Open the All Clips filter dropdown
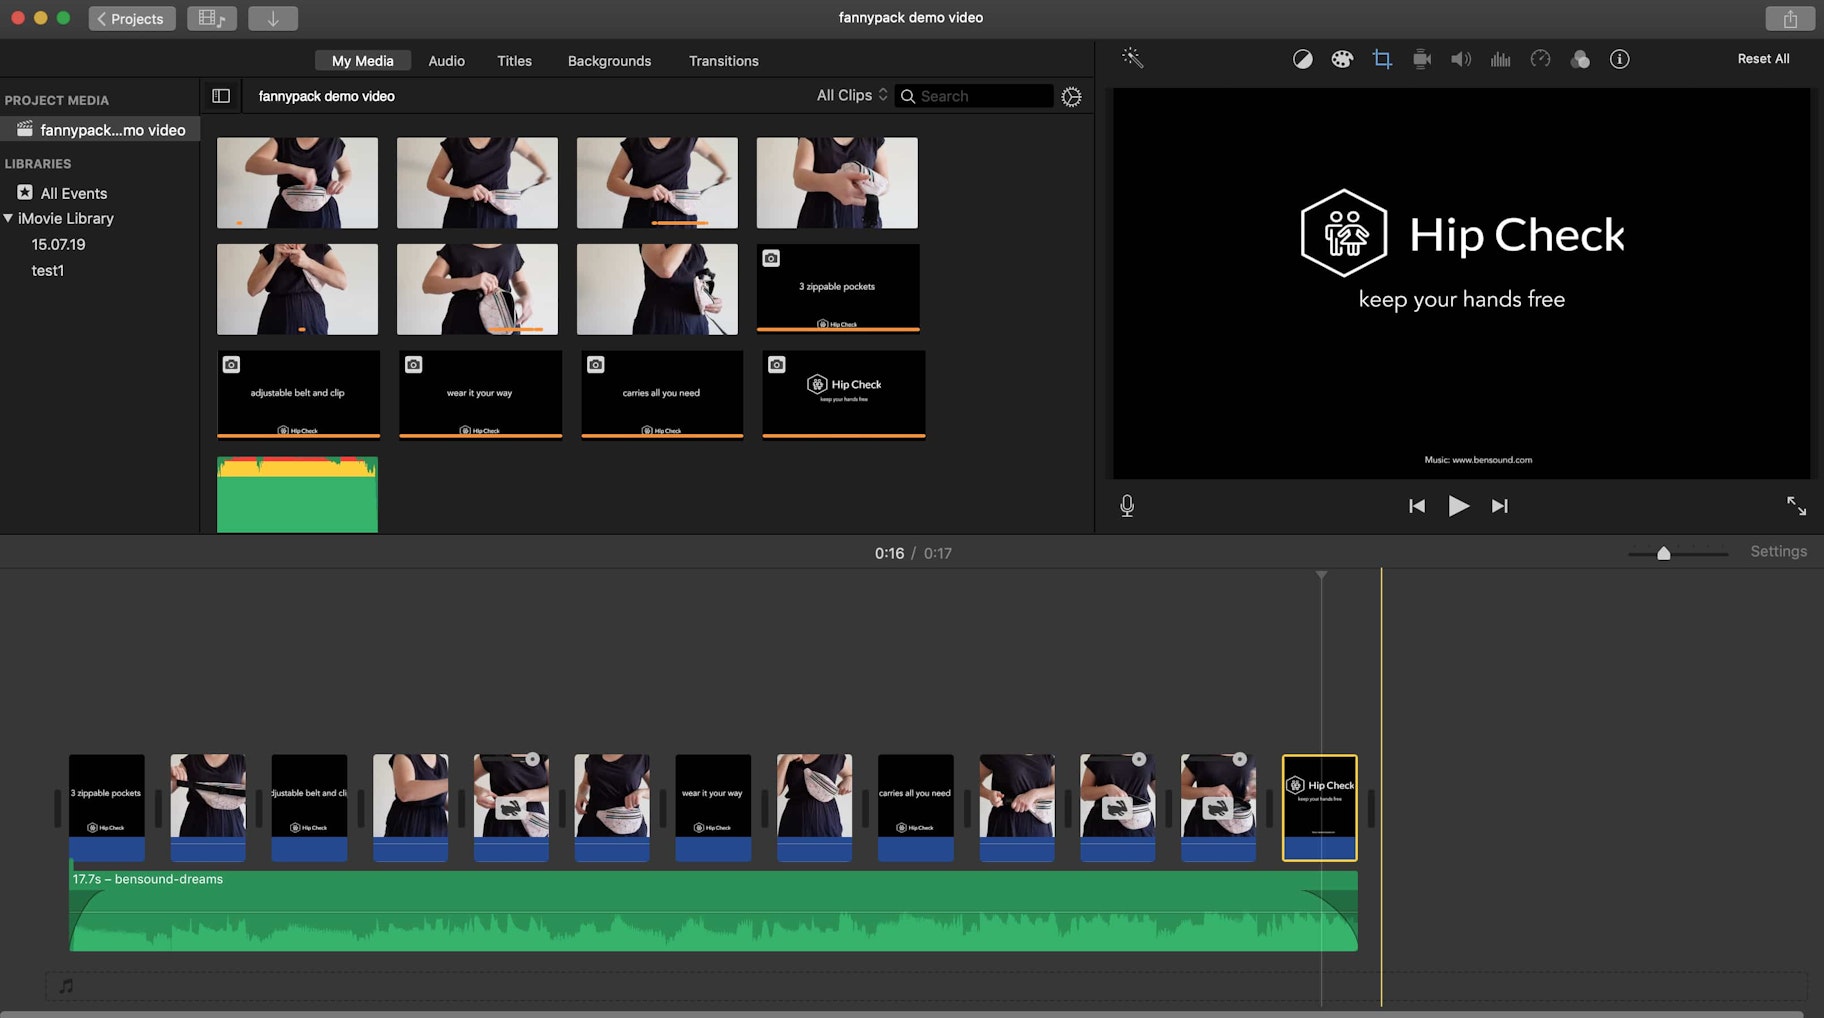The image size is (1824, 1018). (x=851, y=95)
